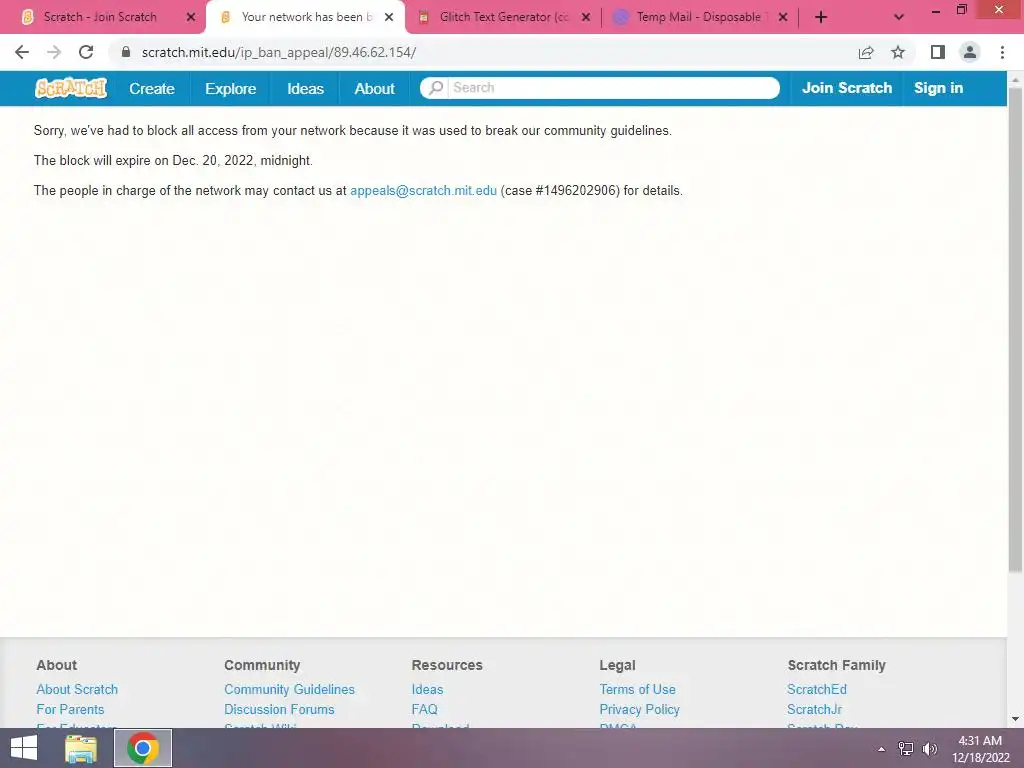Image resolution: width=1024 pixels, height=768 pixels.
Task: Email appeals@scratch.mit.edu link
Action: click(x=423, y=191)
